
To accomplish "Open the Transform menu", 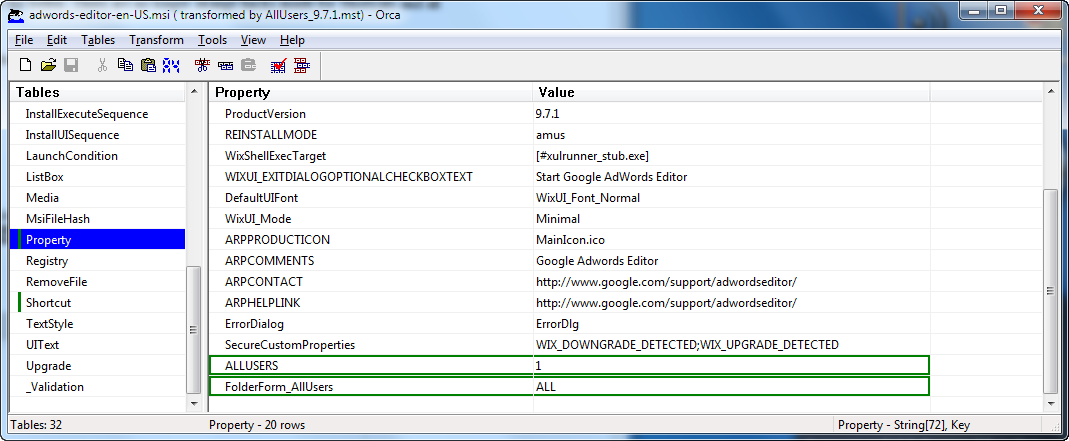I will (157, 40).
